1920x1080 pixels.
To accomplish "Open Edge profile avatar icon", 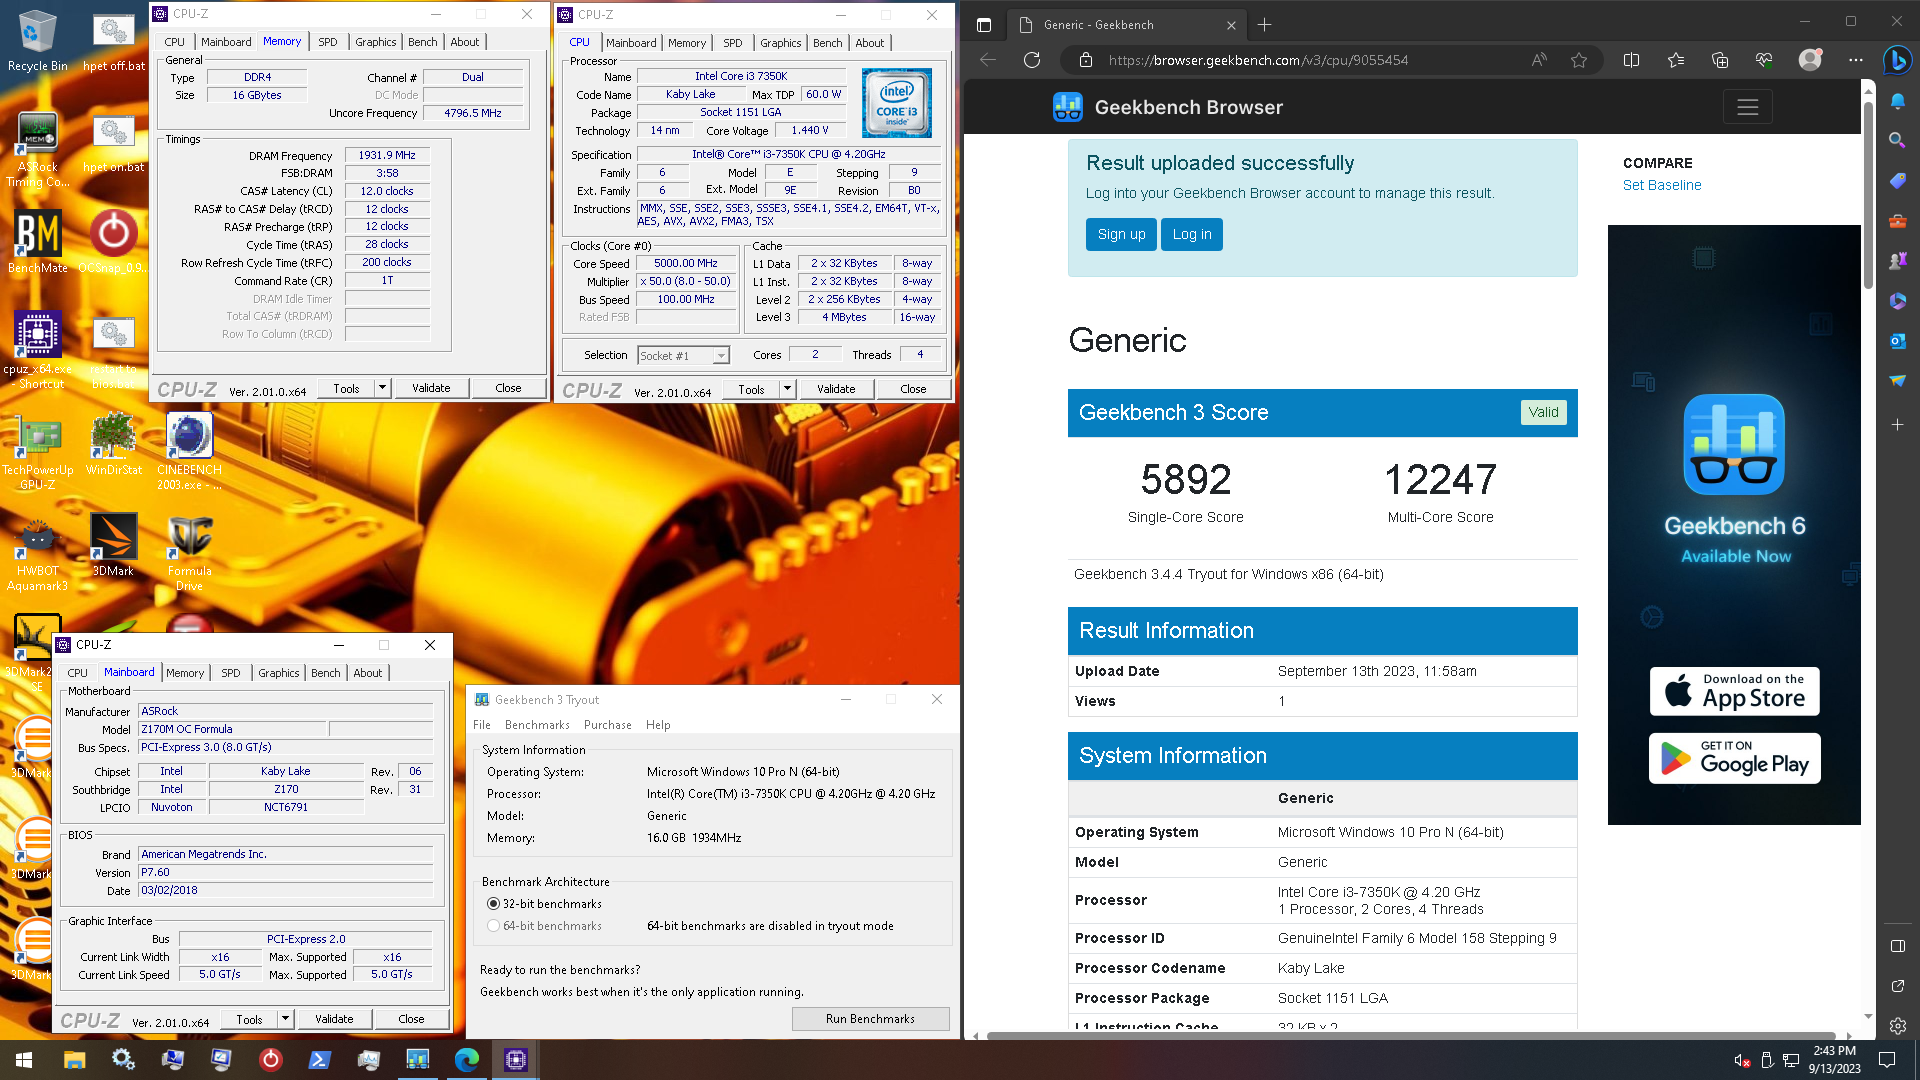I will click(1810, 60).
